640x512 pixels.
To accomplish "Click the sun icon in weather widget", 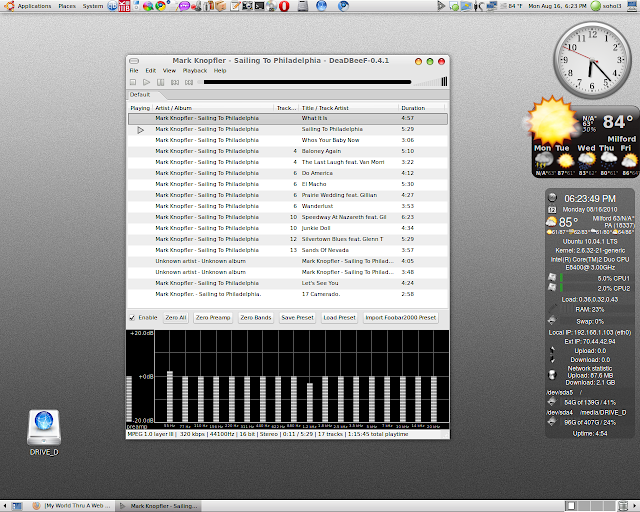I will (553, 120).
